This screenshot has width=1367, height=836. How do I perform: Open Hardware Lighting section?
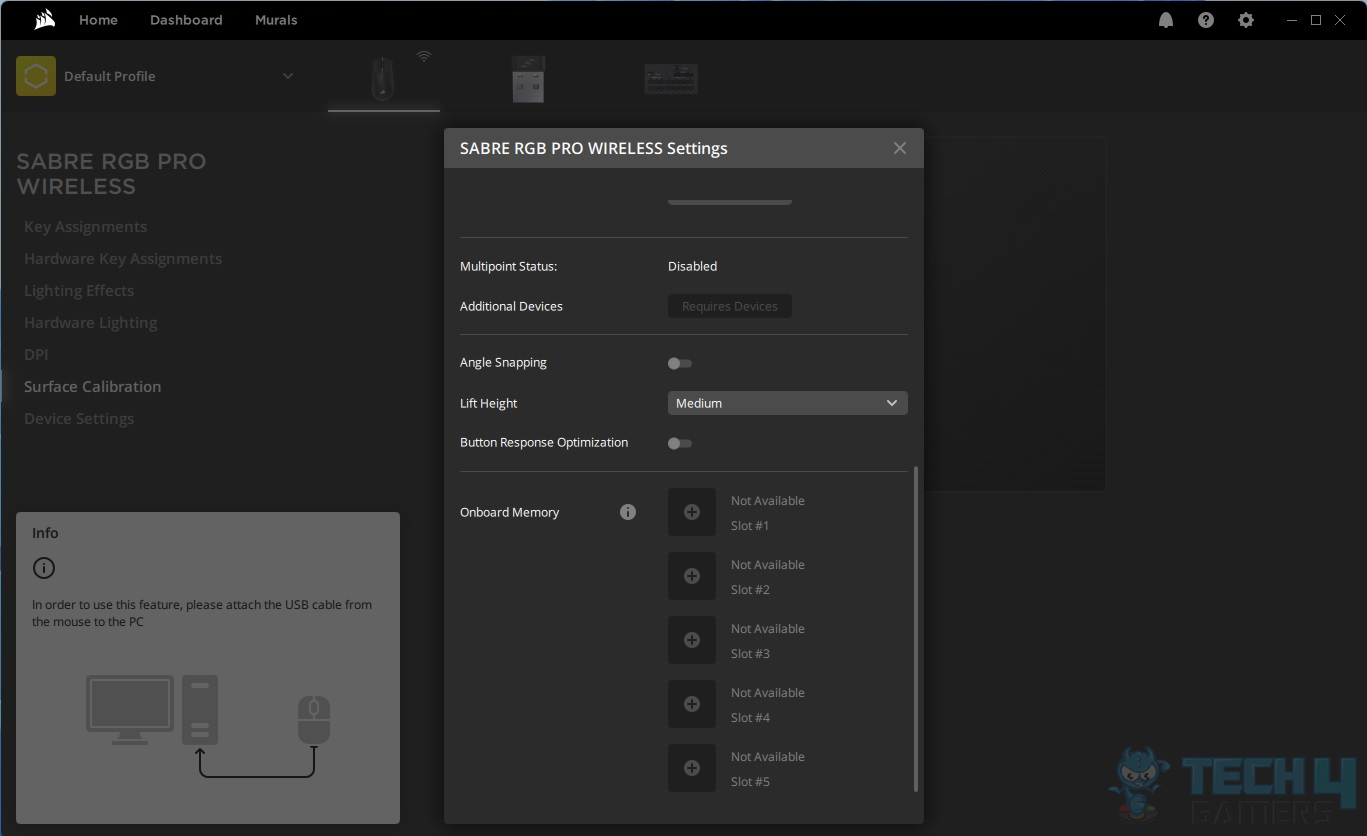pos(91,323)
